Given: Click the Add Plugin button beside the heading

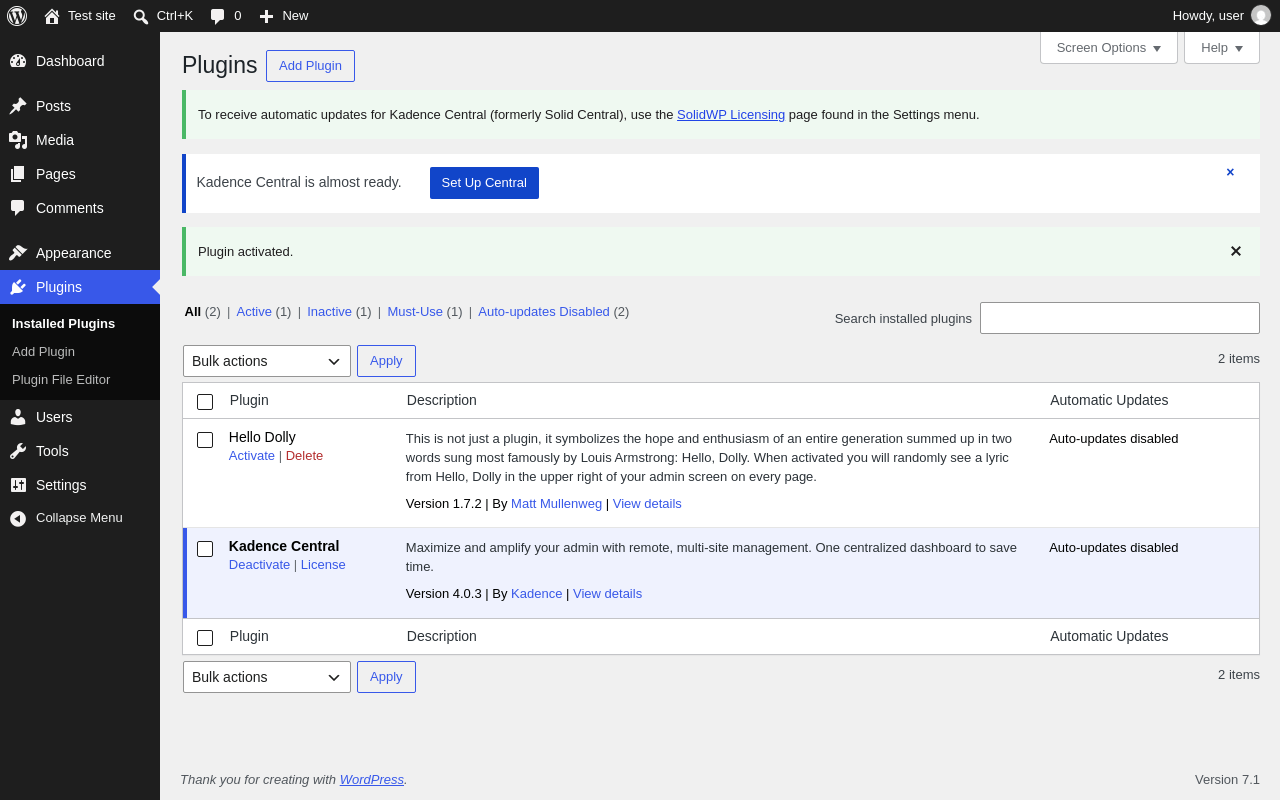Looking at the screenshot, I should coord(310,66).
